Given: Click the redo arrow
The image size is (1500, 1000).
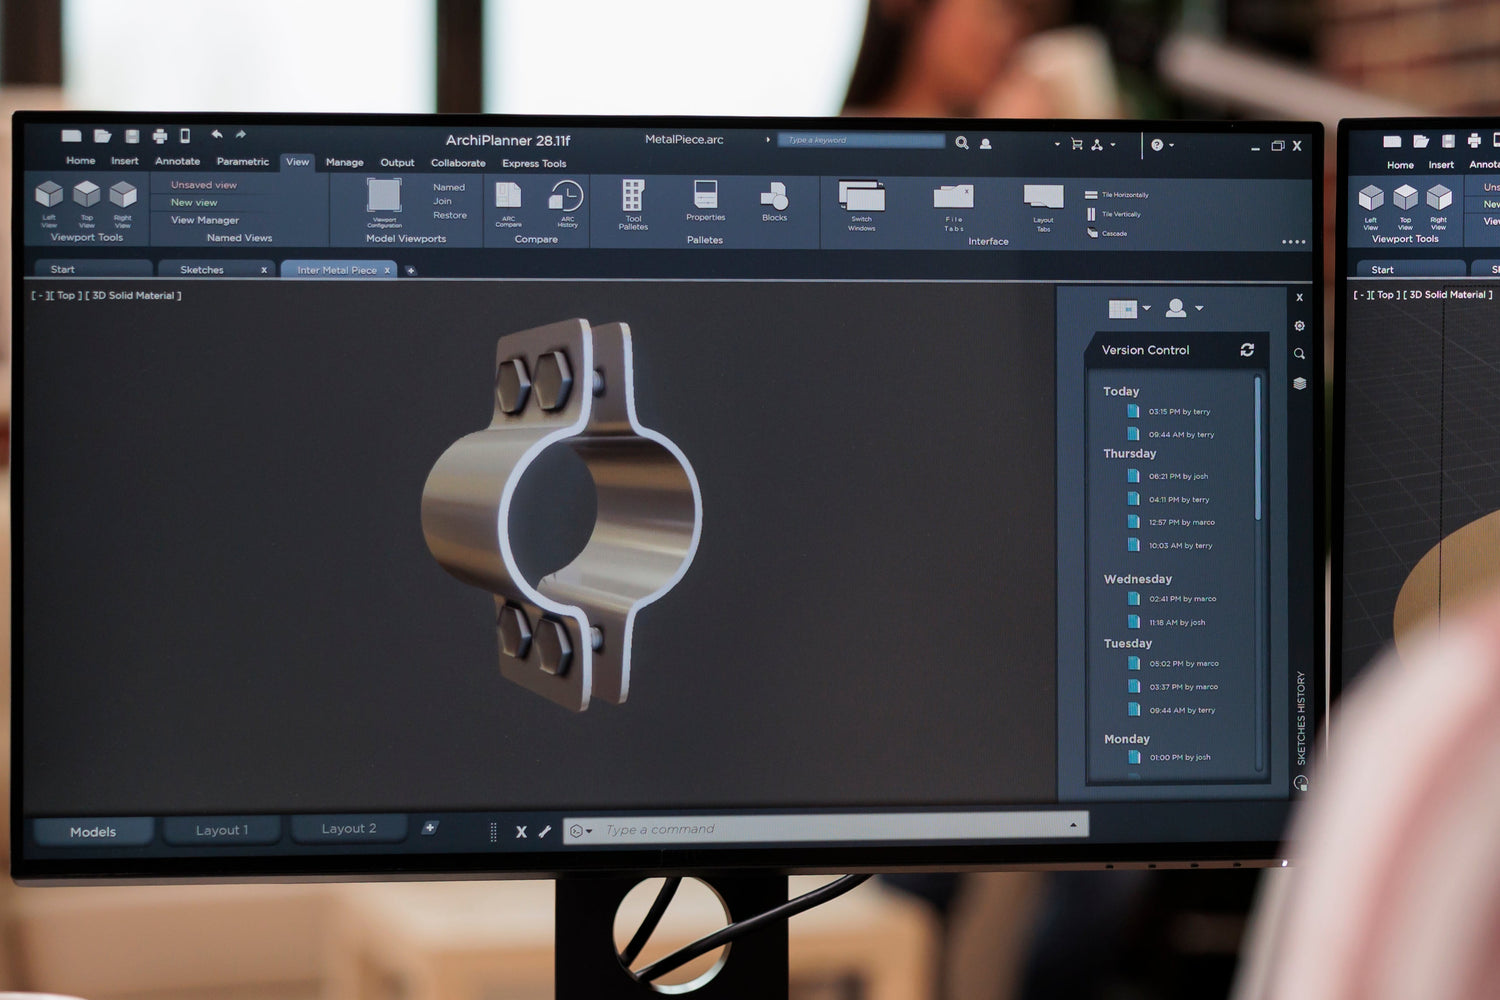Looking at the screenshot, I should [241, 134].
